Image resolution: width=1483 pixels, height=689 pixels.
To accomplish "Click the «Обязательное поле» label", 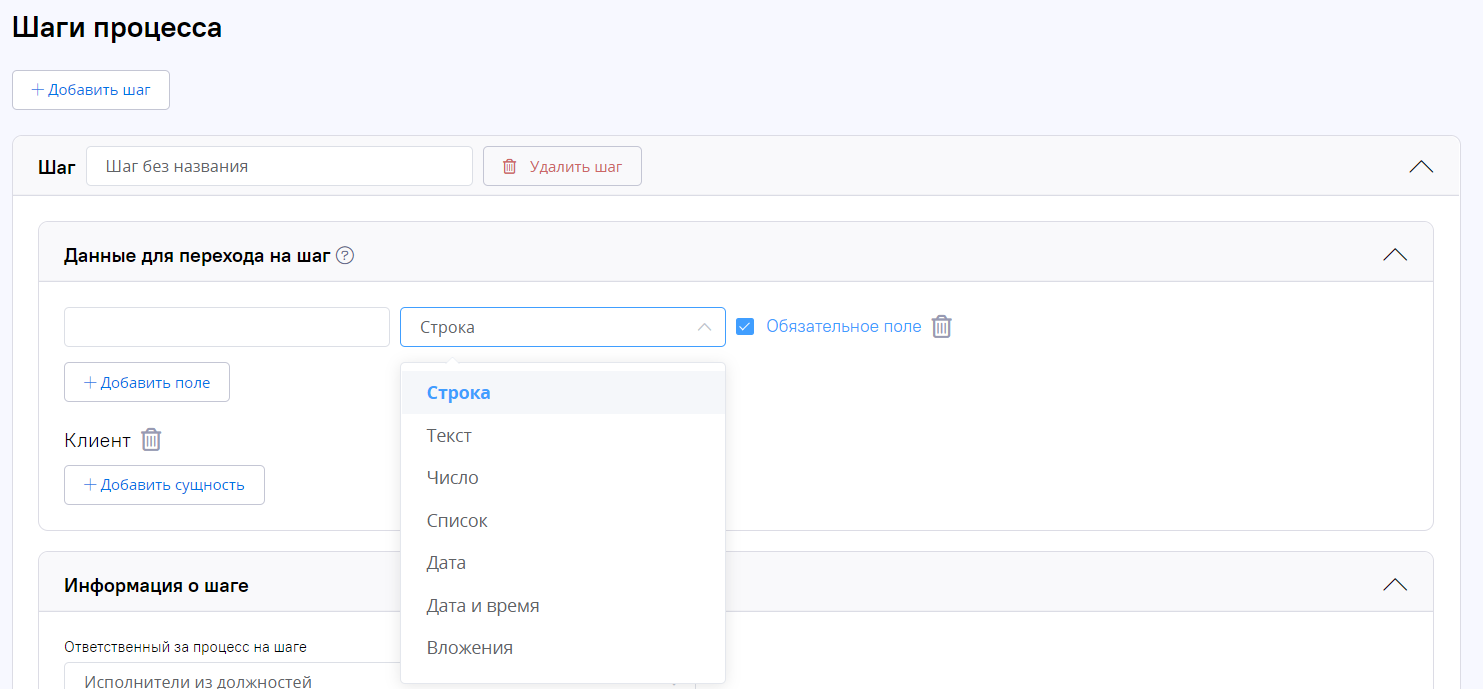I will coord(843,326).
